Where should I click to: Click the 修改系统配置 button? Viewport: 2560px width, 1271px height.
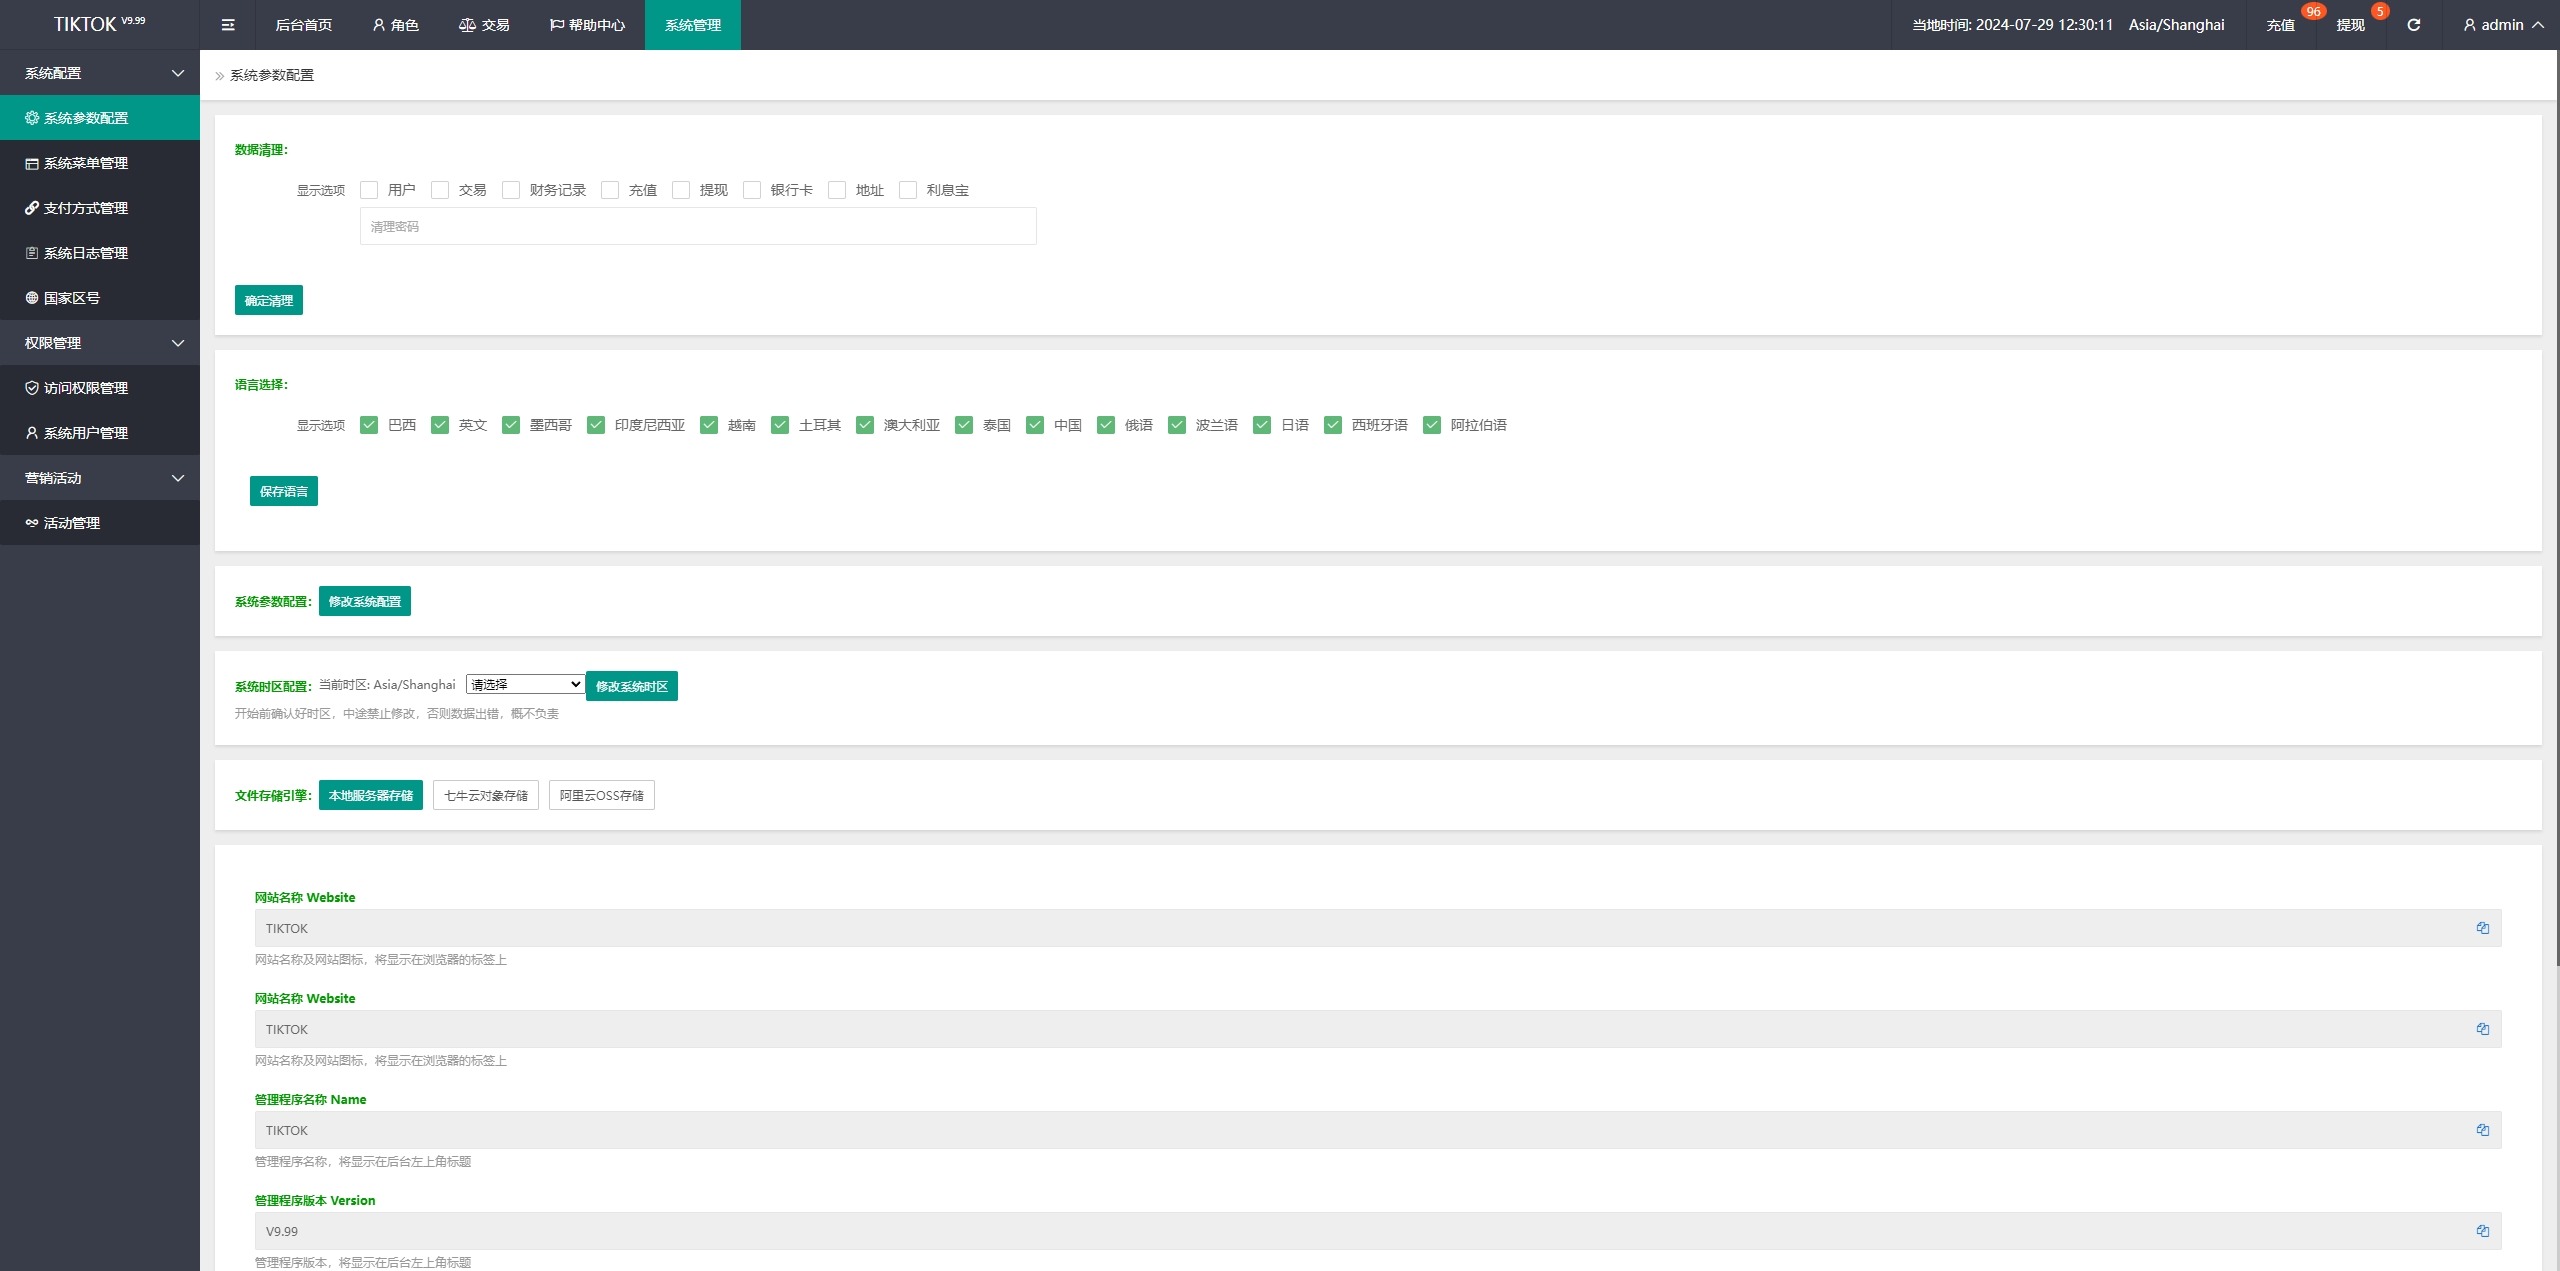click(365, 601)
